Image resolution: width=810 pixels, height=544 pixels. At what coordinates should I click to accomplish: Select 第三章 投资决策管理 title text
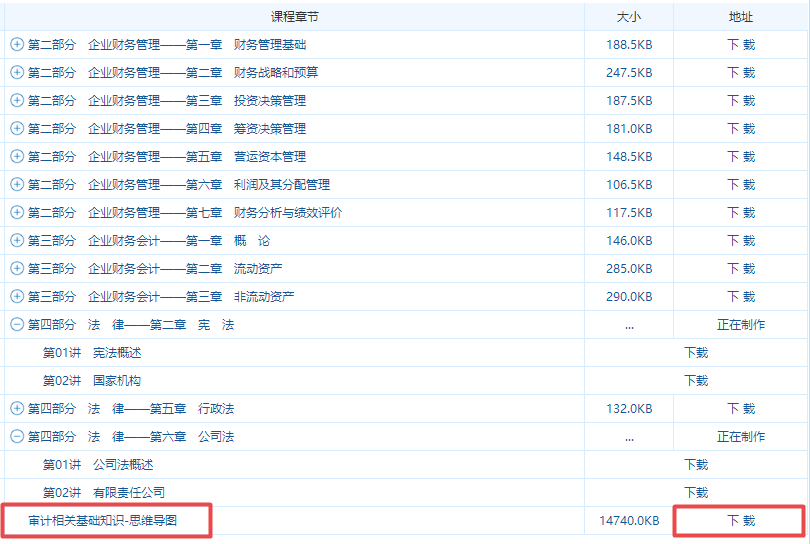167,101
